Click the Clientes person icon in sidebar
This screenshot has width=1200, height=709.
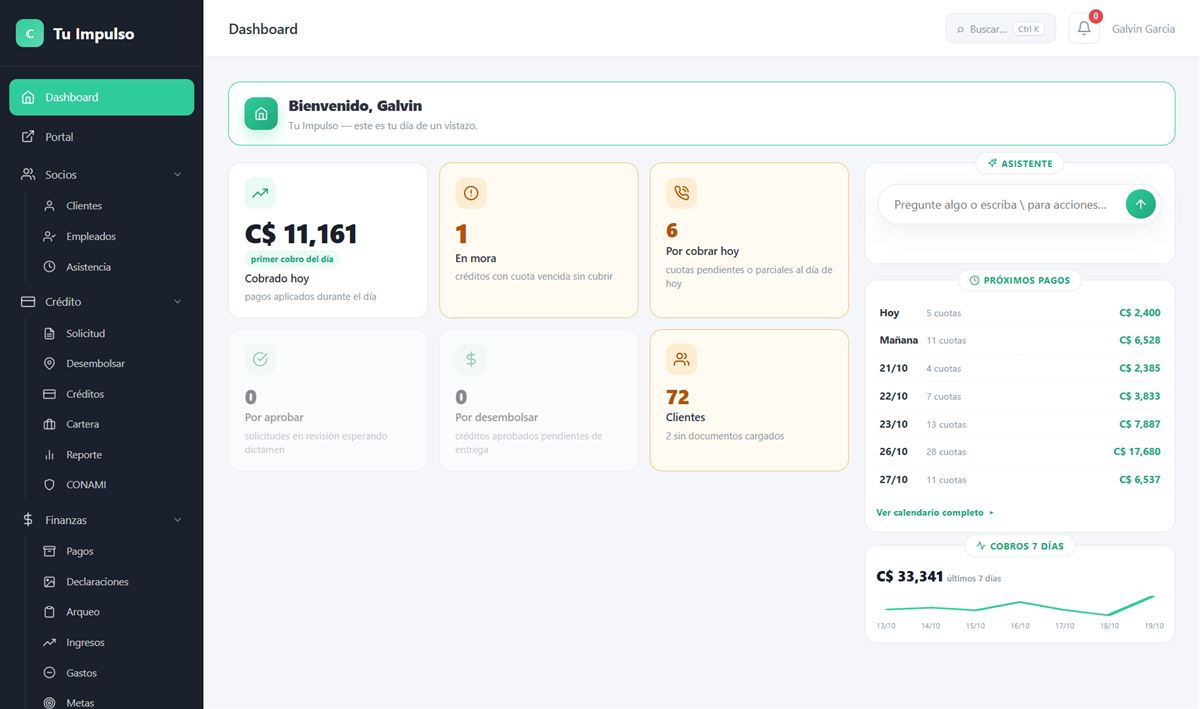pos(49,206)
